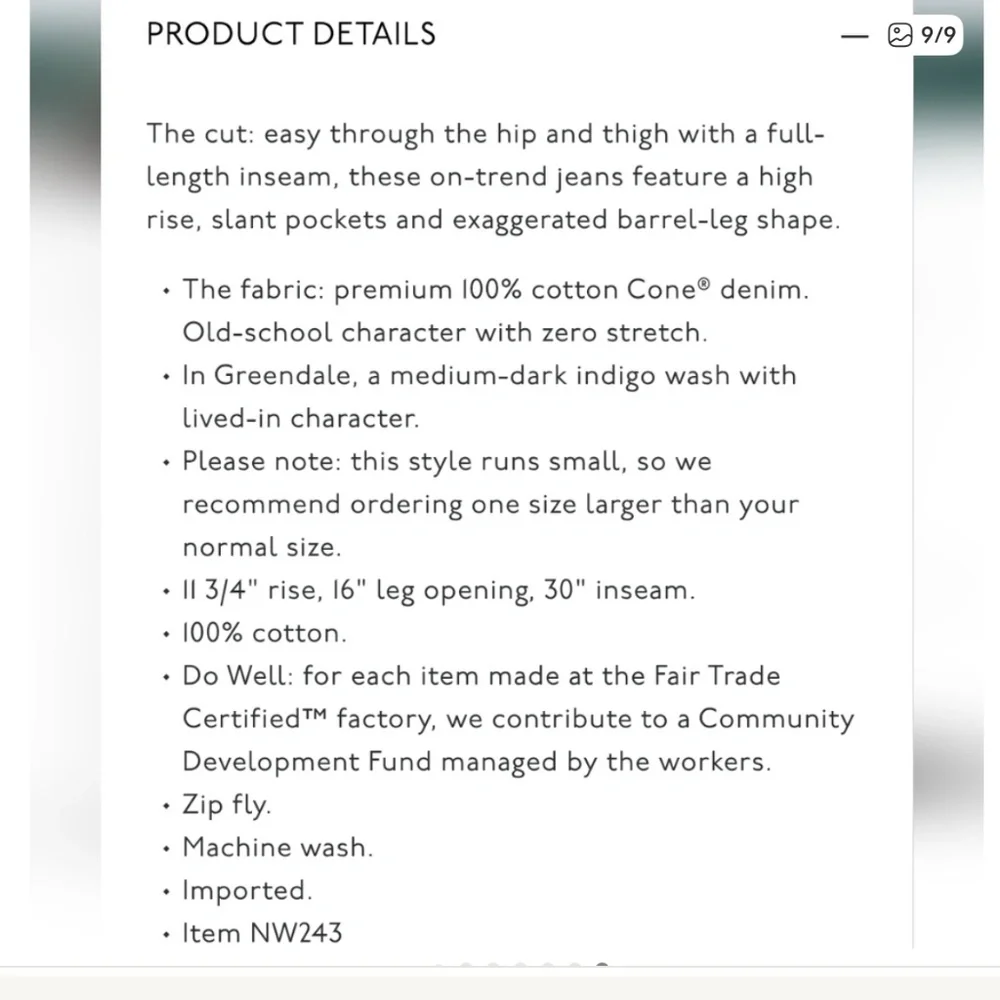Collapse the Product Details section with the dash icon
This screenshot has height=1000, width=1000.
tap(854, 36)
